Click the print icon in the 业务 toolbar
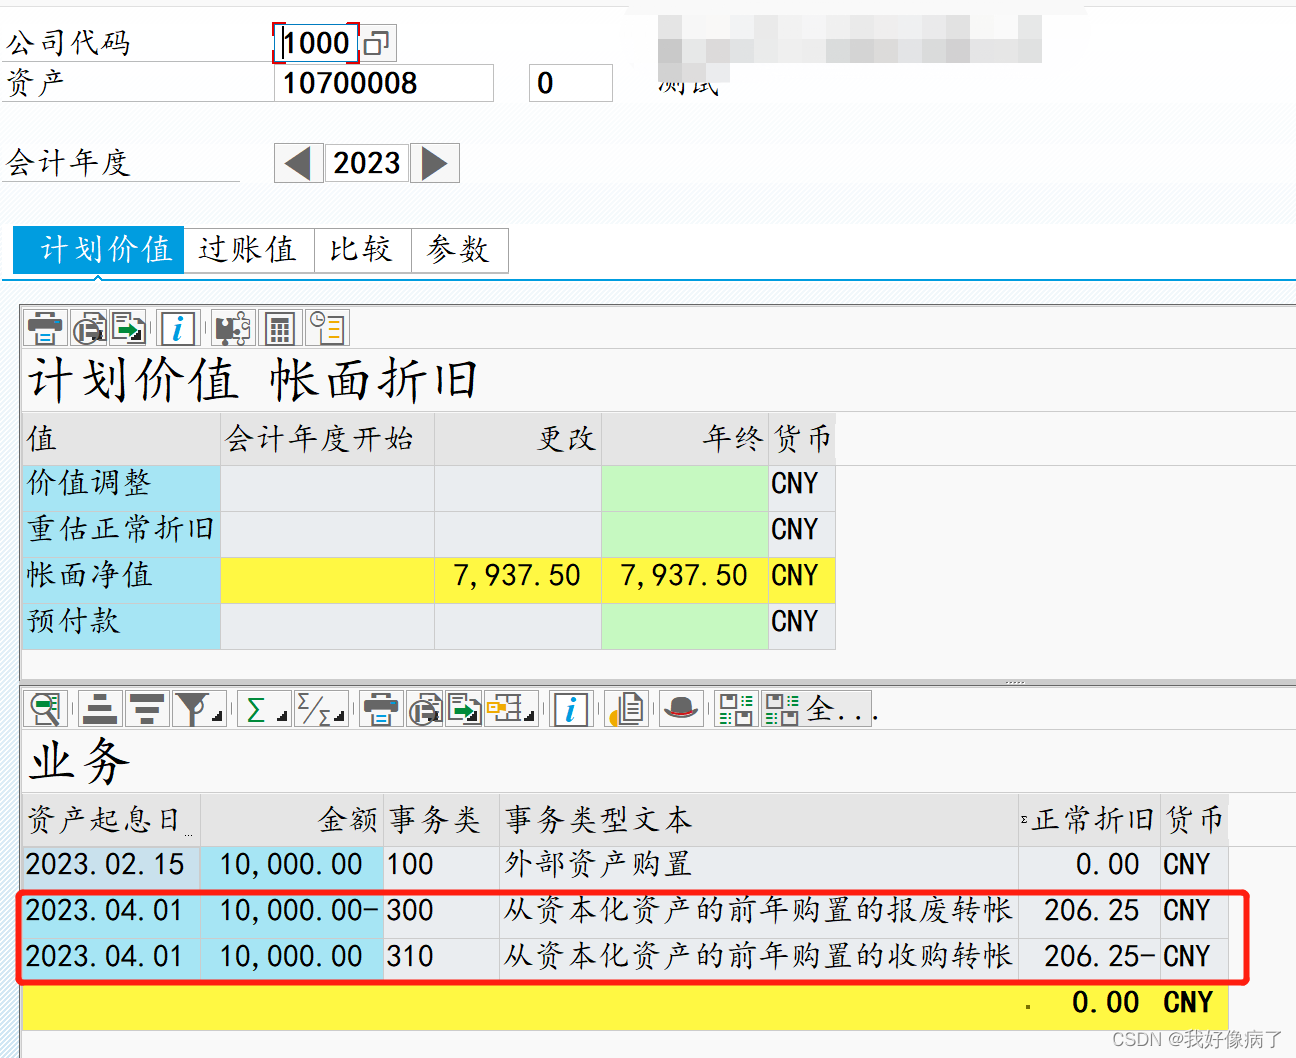This screenshot has width=1296, height=1058. point(381,709)
